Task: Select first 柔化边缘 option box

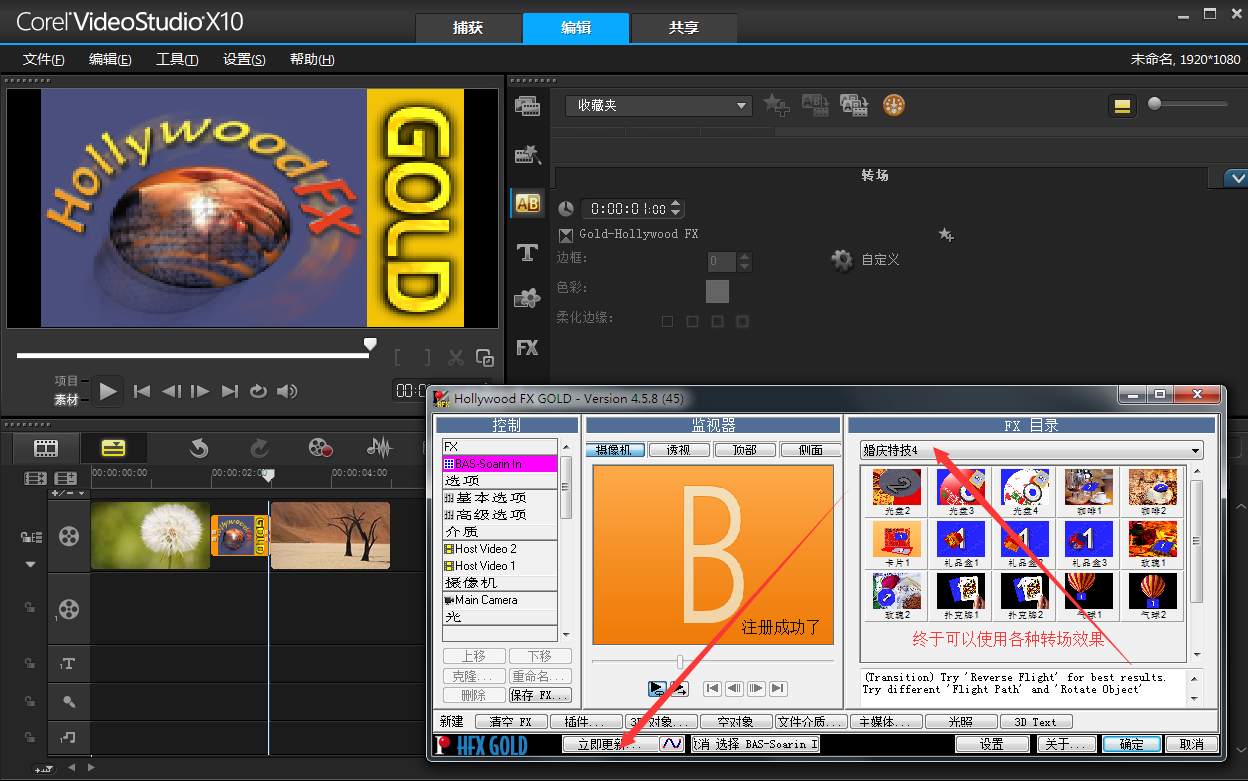Action: [x=667, y=322]
